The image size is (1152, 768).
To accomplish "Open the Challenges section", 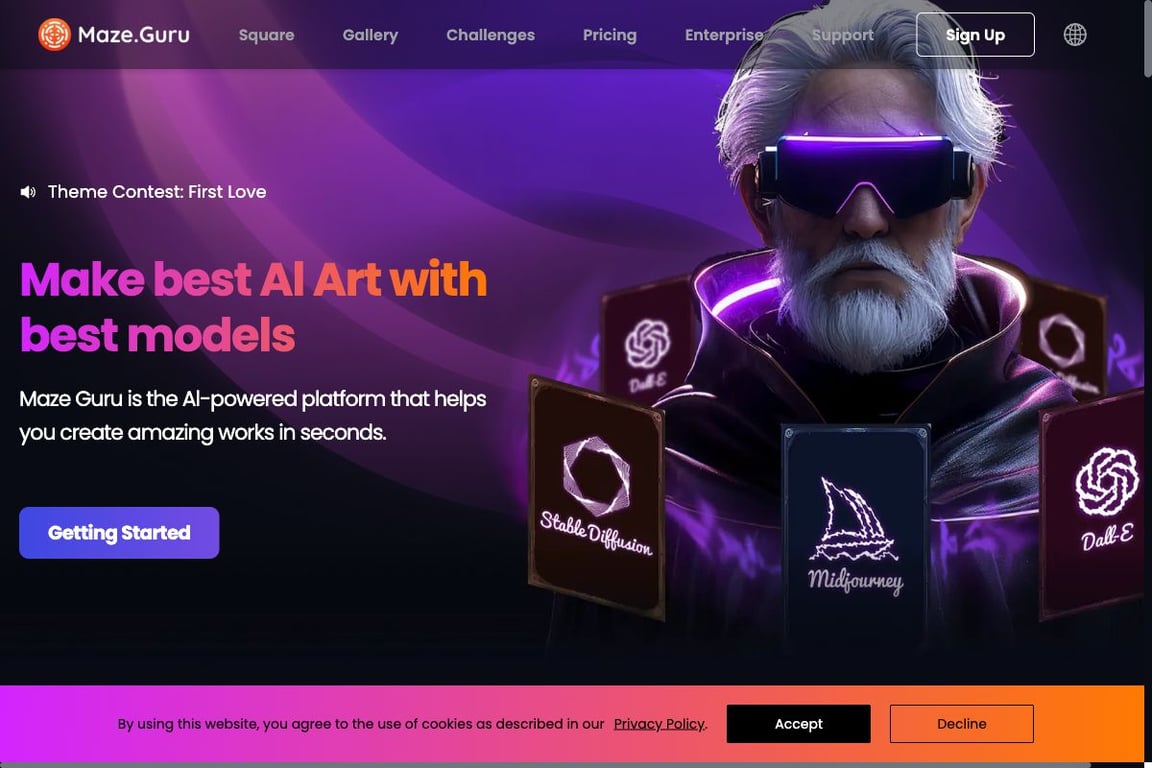I will click(491, 35).
